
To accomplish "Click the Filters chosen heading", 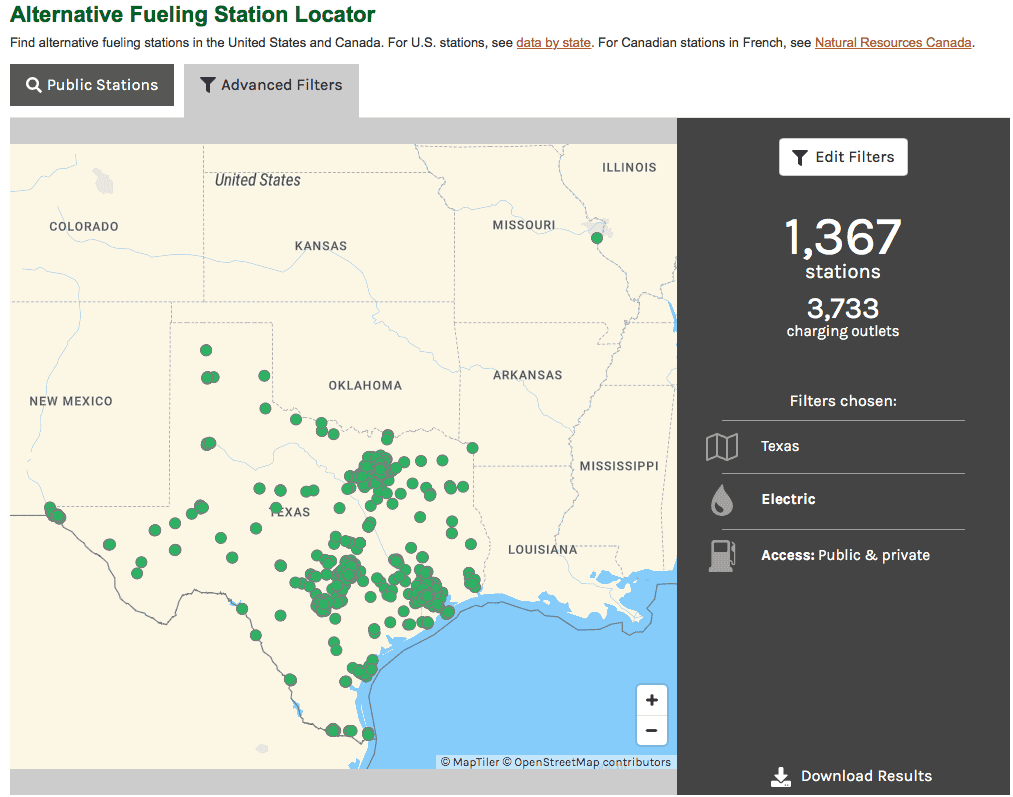I will click(x=843, y=401).
